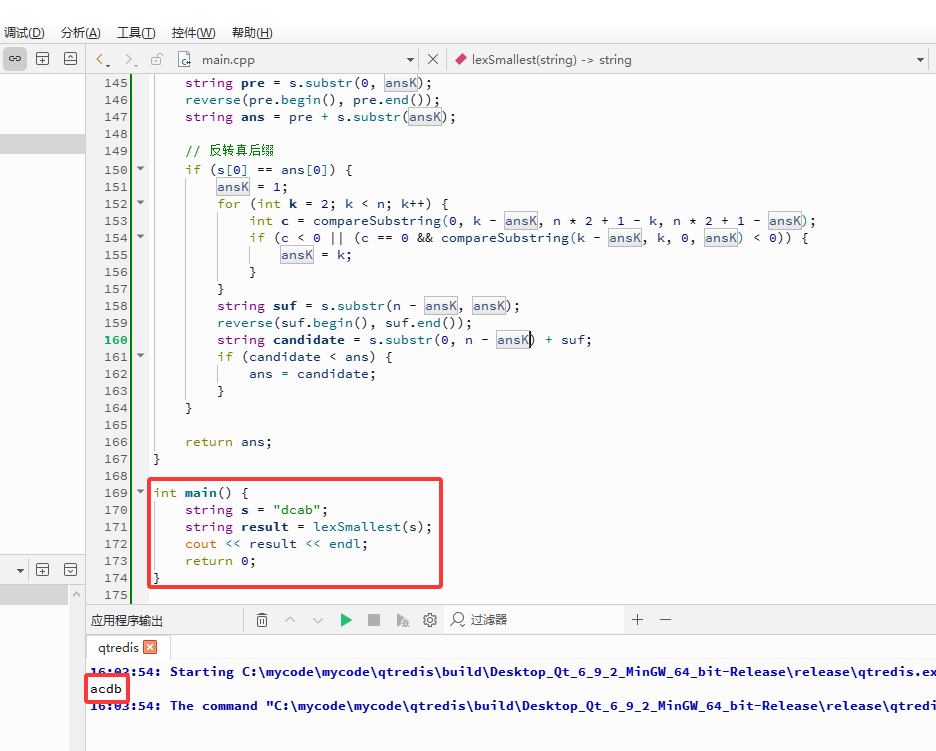
Task: Click the split-add icon beside the link icon
Action: pos(42,59)
